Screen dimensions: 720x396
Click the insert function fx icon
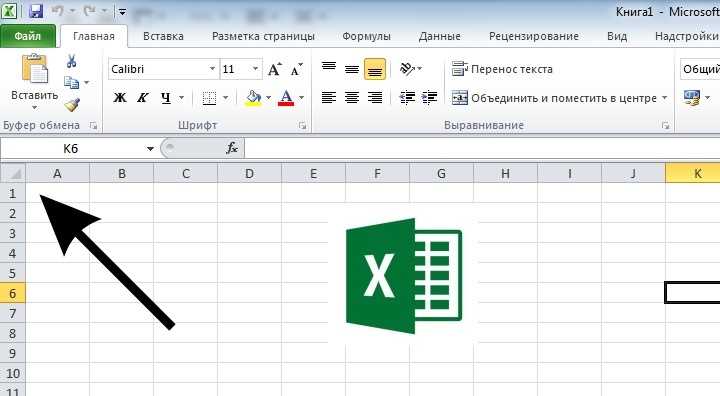(232, 148)
